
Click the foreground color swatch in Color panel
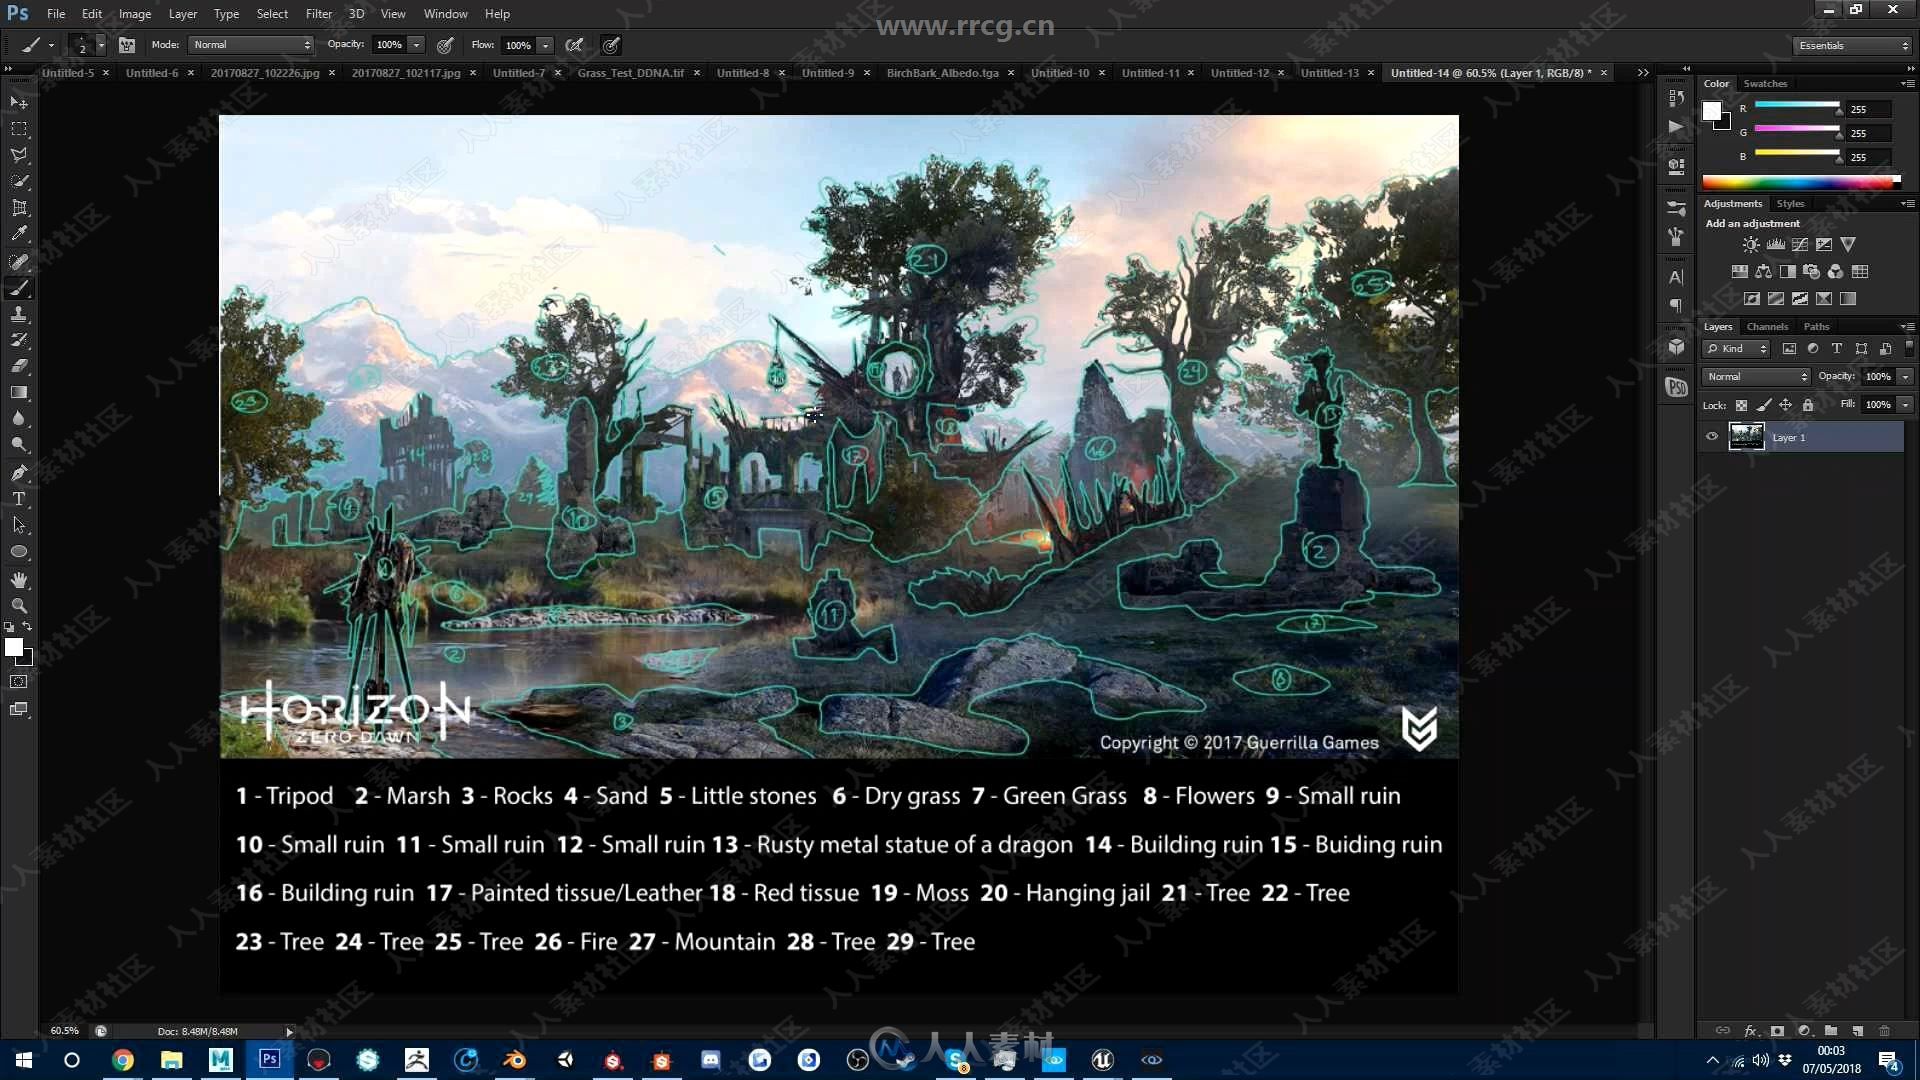coord(1712,110)
